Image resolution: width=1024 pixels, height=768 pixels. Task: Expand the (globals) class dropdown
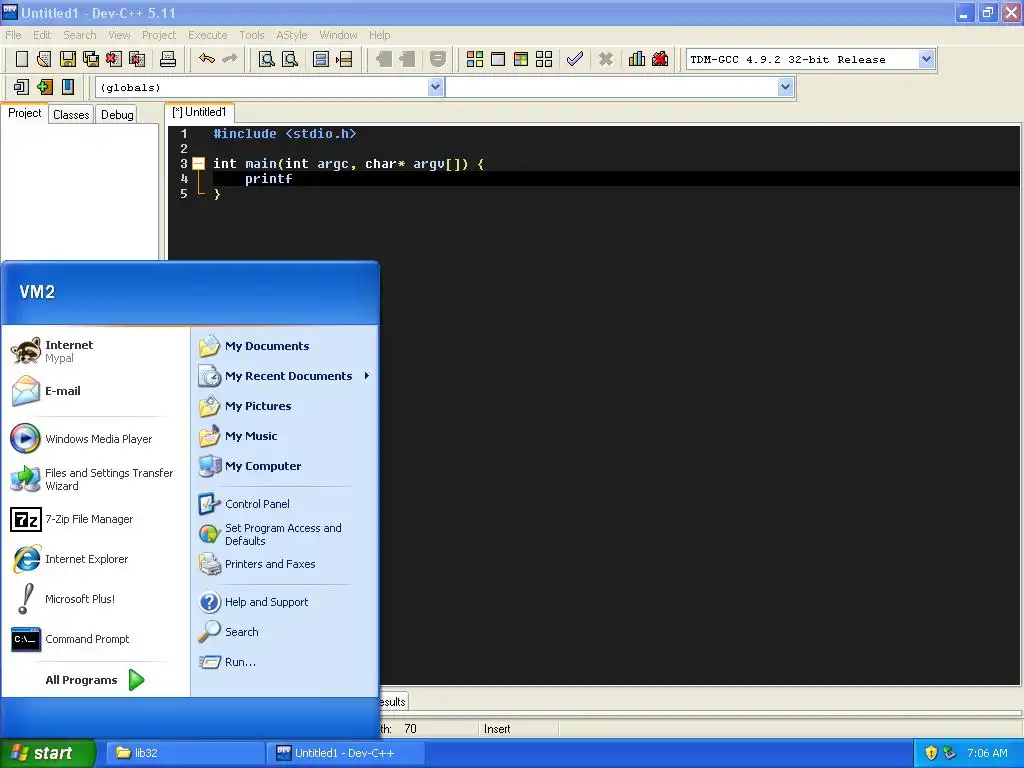[436, 87]
